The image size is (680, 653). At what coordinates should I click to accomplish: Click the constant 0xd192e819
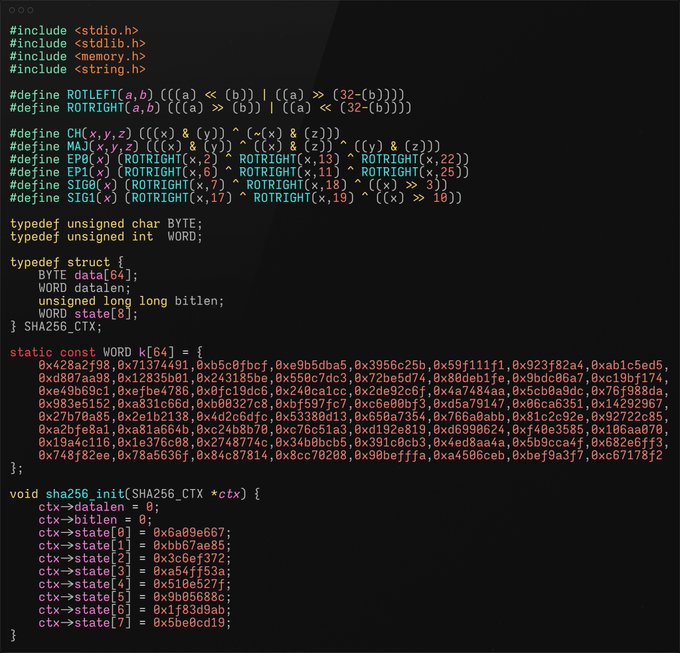click(x=390, y=430)
